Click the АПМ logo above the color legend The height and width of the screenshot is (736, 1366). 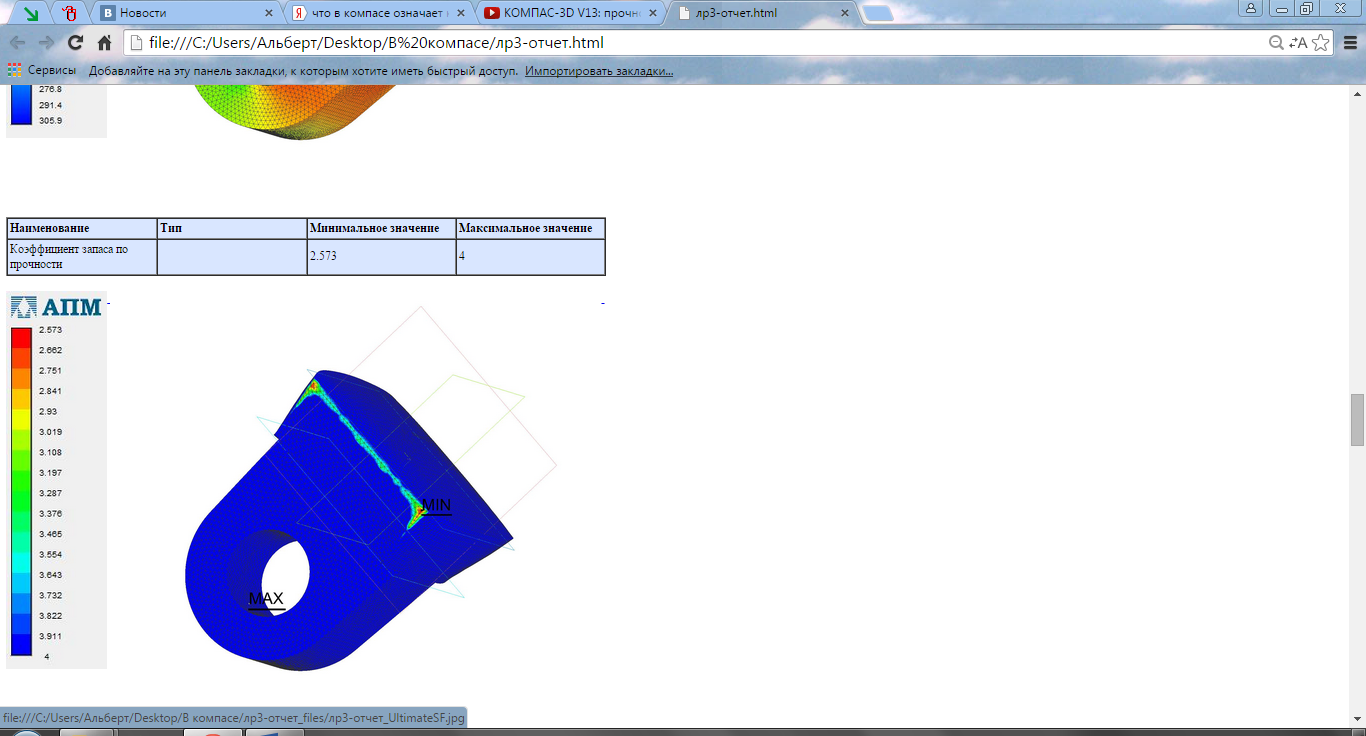click(x=56, y=307)
